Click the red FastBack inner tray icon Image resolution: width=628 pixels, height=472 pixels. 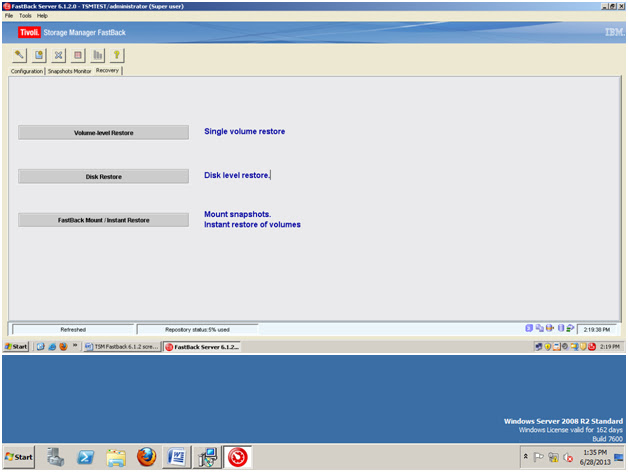592,347
